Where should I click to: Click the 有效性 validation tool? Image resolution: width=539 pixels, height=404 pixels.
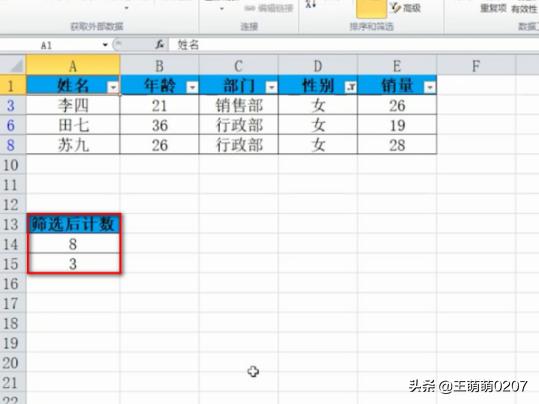[x=524, y=8]
